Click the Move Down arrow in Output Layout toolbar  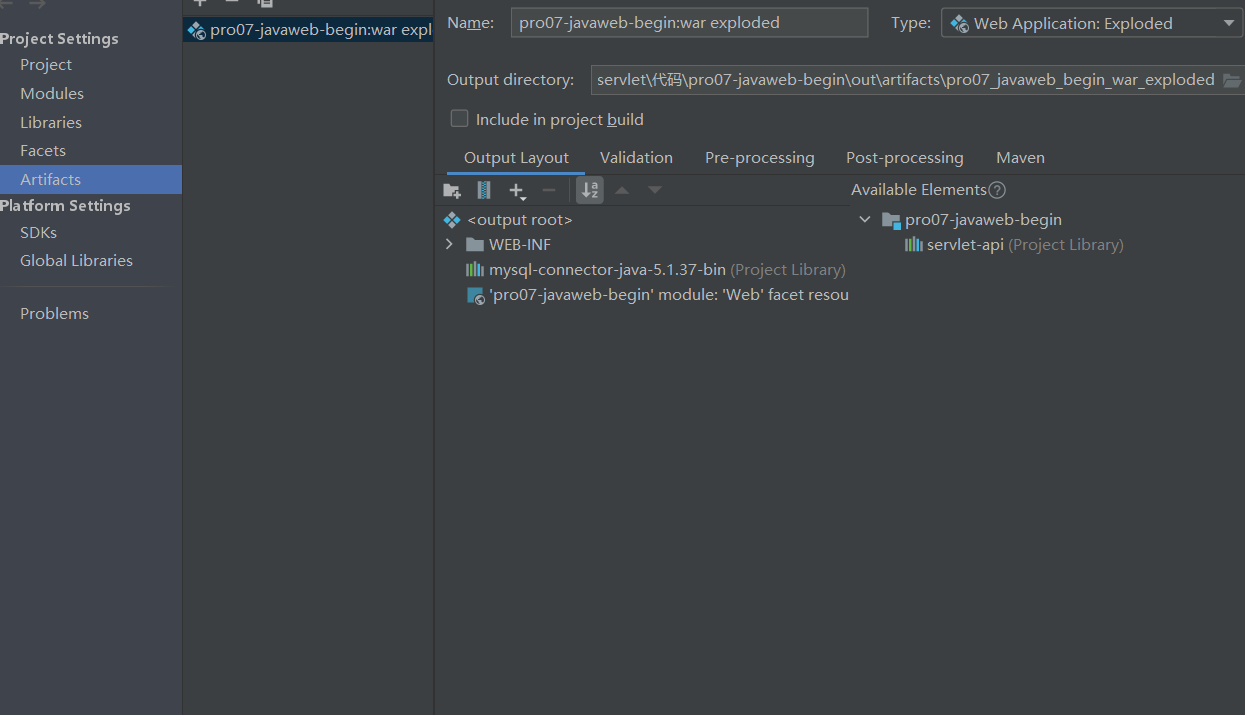click(x=654, y=190)
